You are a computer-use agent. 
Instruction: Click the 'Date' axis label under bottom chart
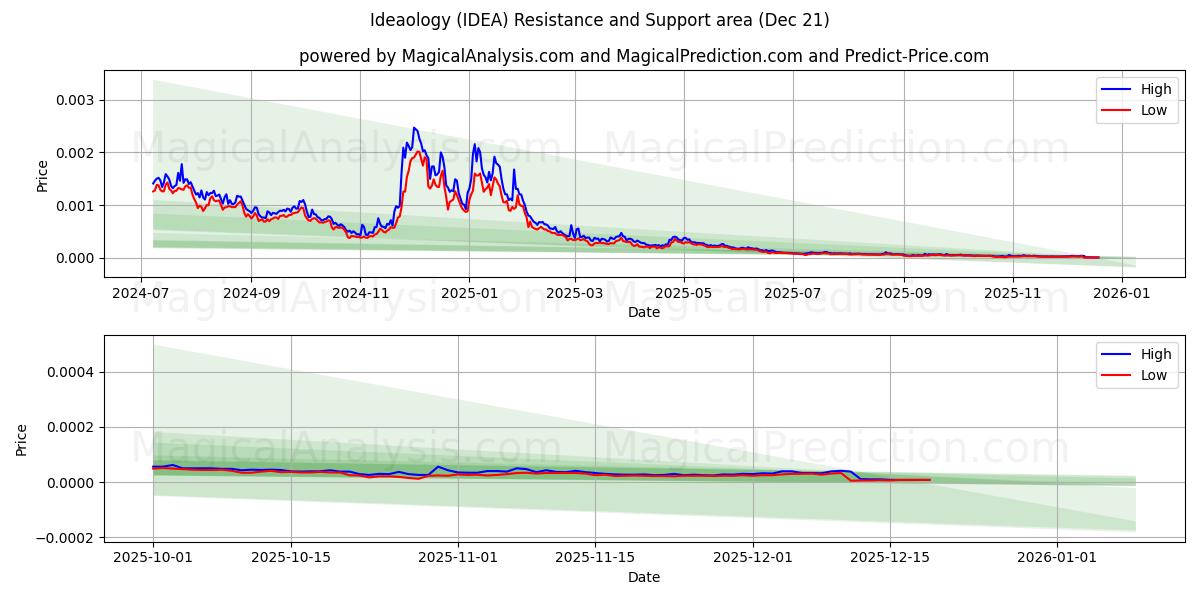click(x=644, y=577)
